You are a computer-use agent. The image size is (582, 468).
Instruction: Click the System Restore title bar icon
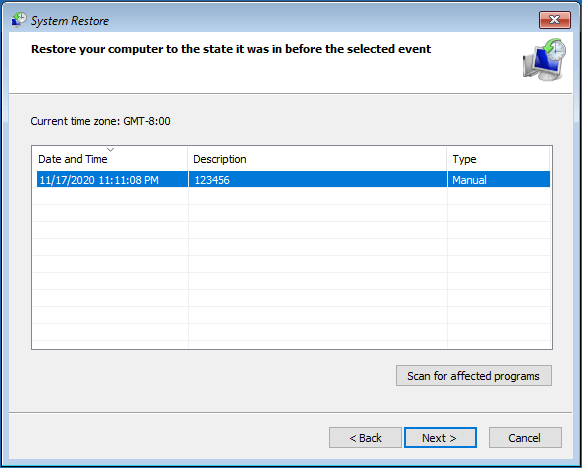click(19, 20)
